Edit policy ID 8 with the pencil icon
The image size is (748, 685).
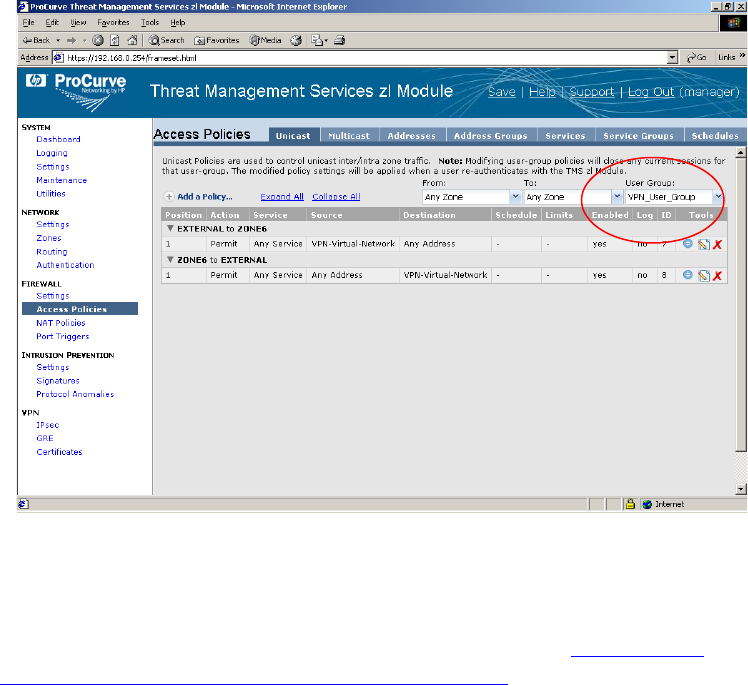pyautogui.click(x=704, y=276)
